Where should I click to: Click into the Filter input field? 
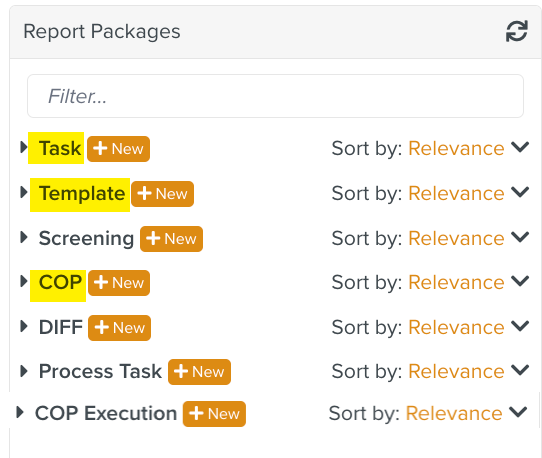tap(275, 96)
